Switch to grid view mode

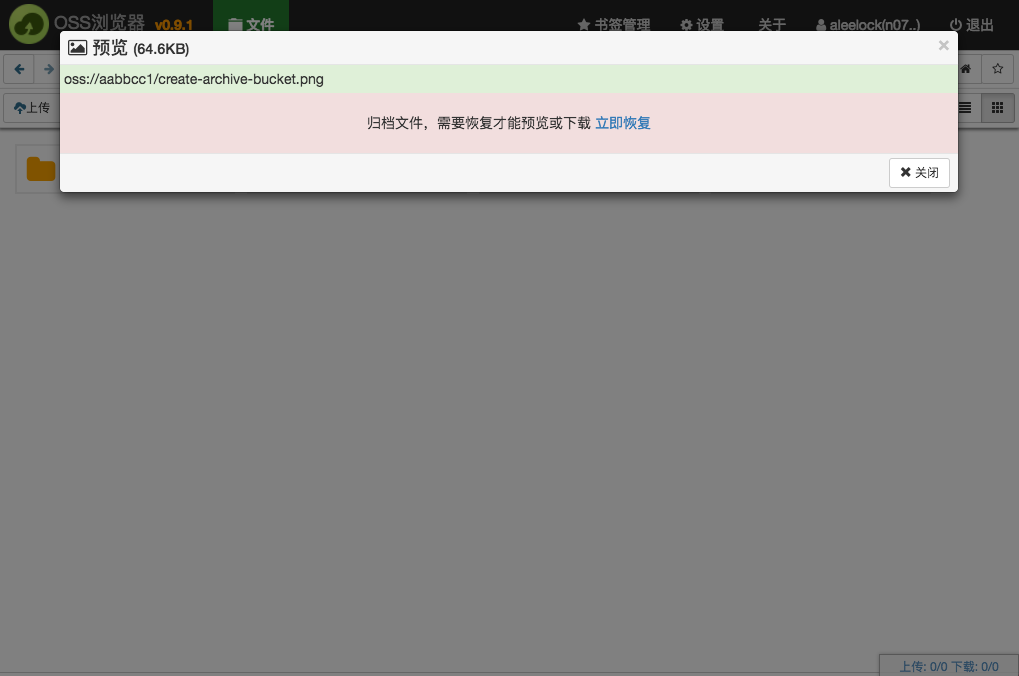coord(996,107)
